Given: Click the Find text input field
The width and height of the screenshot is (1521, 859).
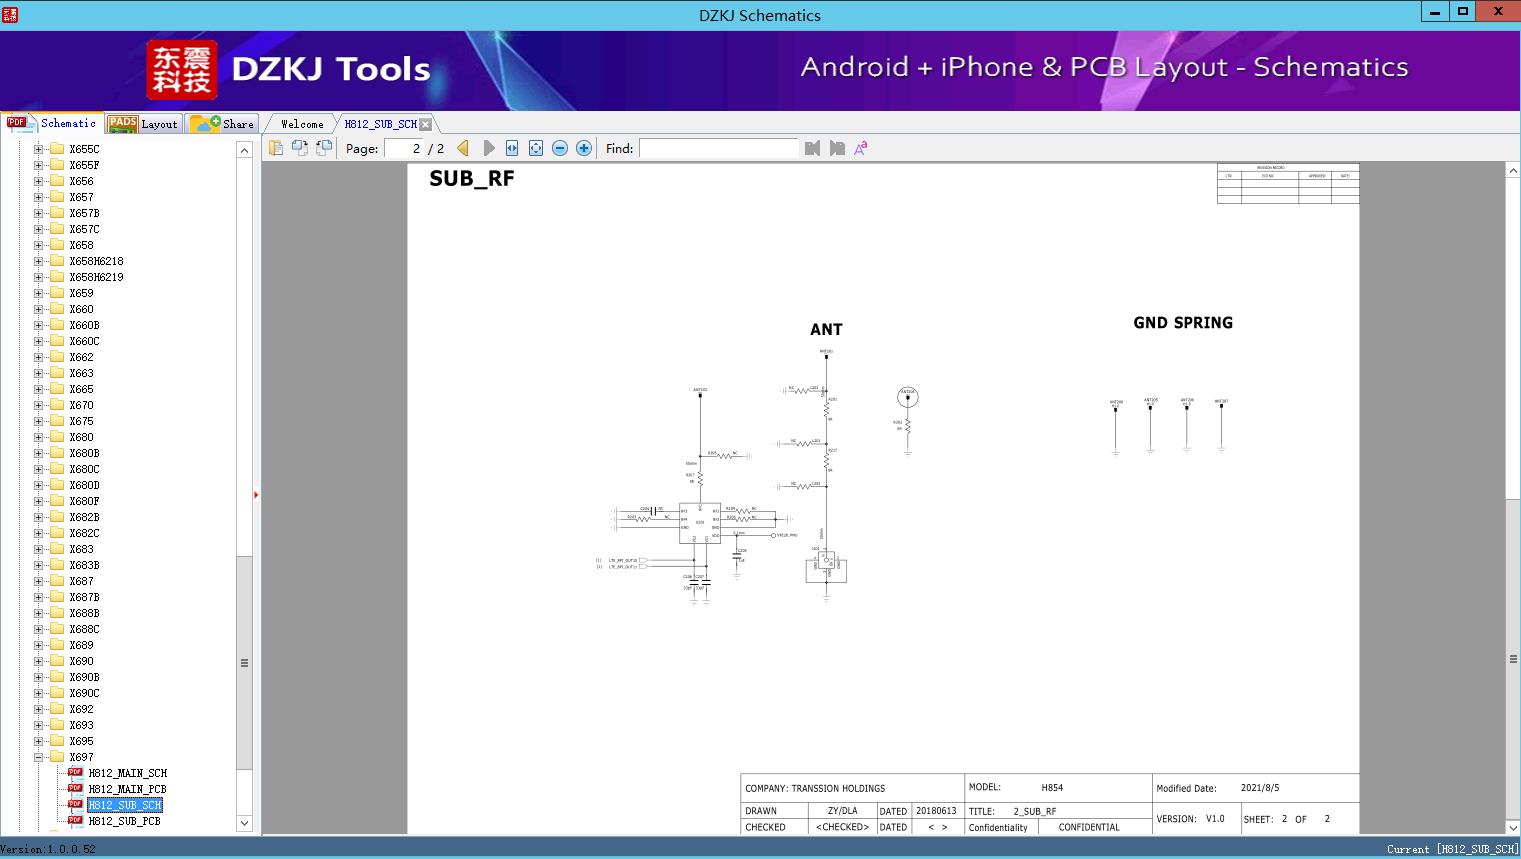Looking at the screenshot, I should click(719, 148).
